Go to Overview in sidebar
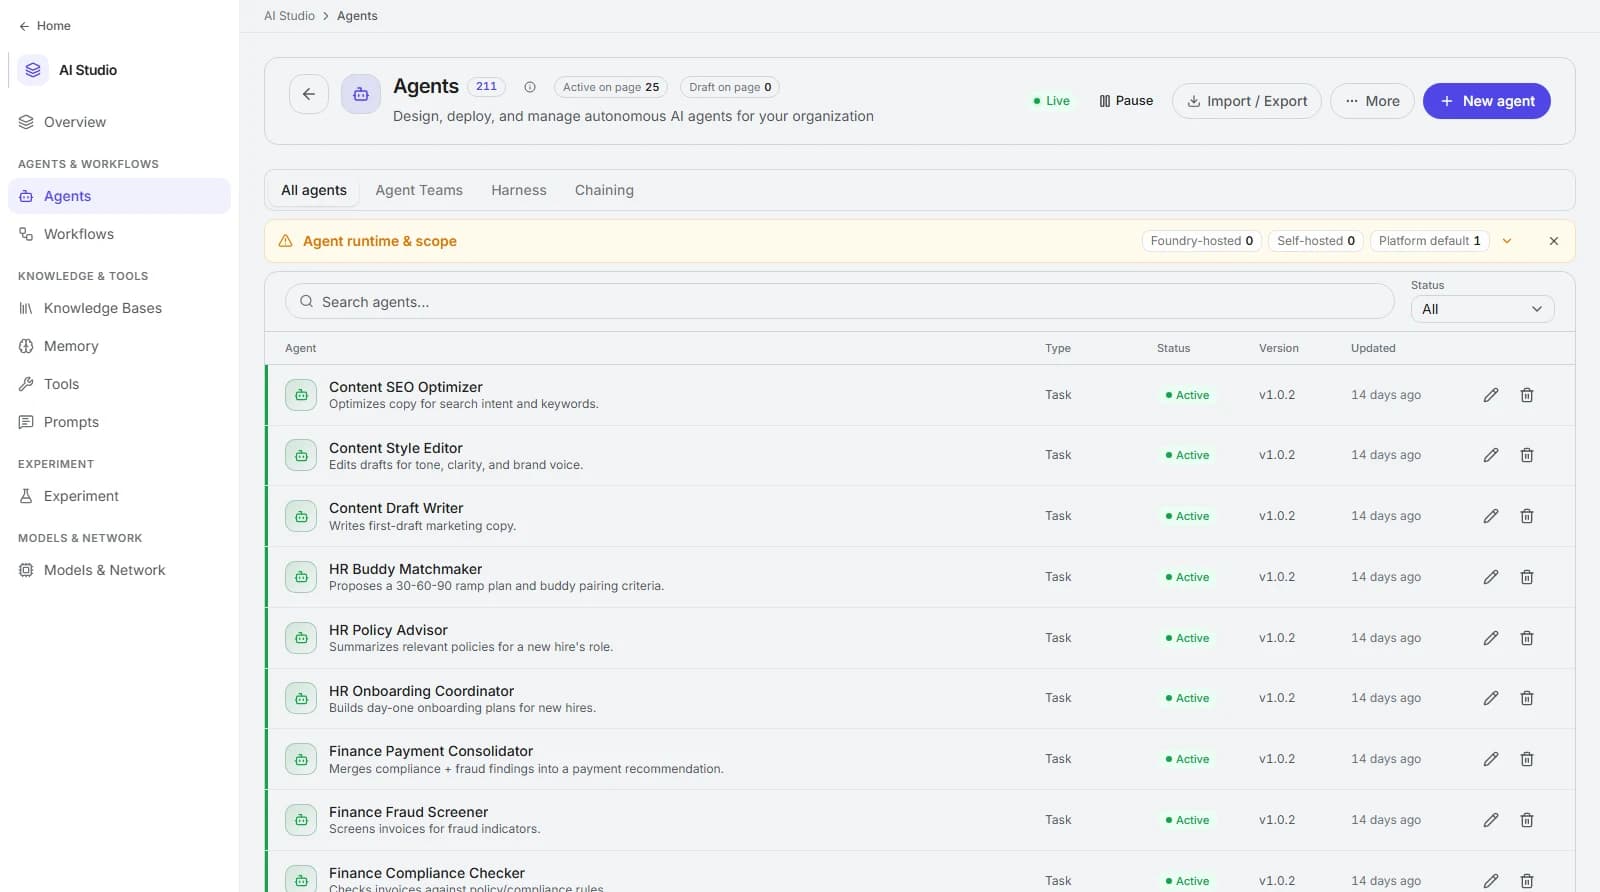 click(119, 122)
